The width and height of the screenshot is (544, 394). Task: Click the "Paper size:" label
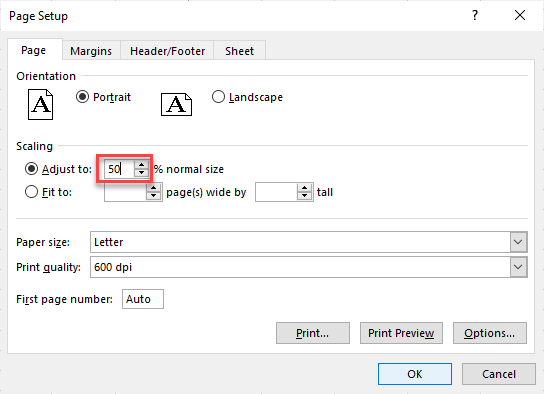click(x=43, y=242)
